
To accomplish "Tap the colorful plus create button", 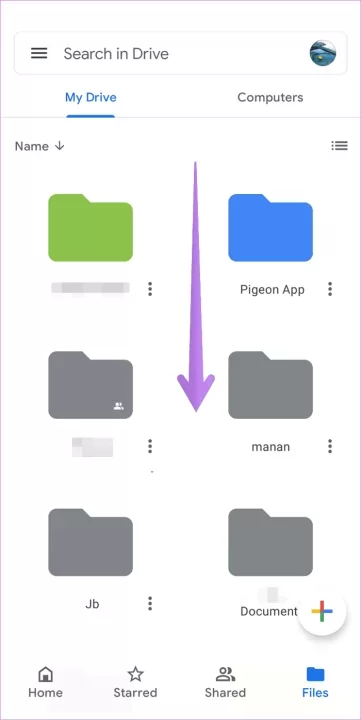I will [322, 611].
